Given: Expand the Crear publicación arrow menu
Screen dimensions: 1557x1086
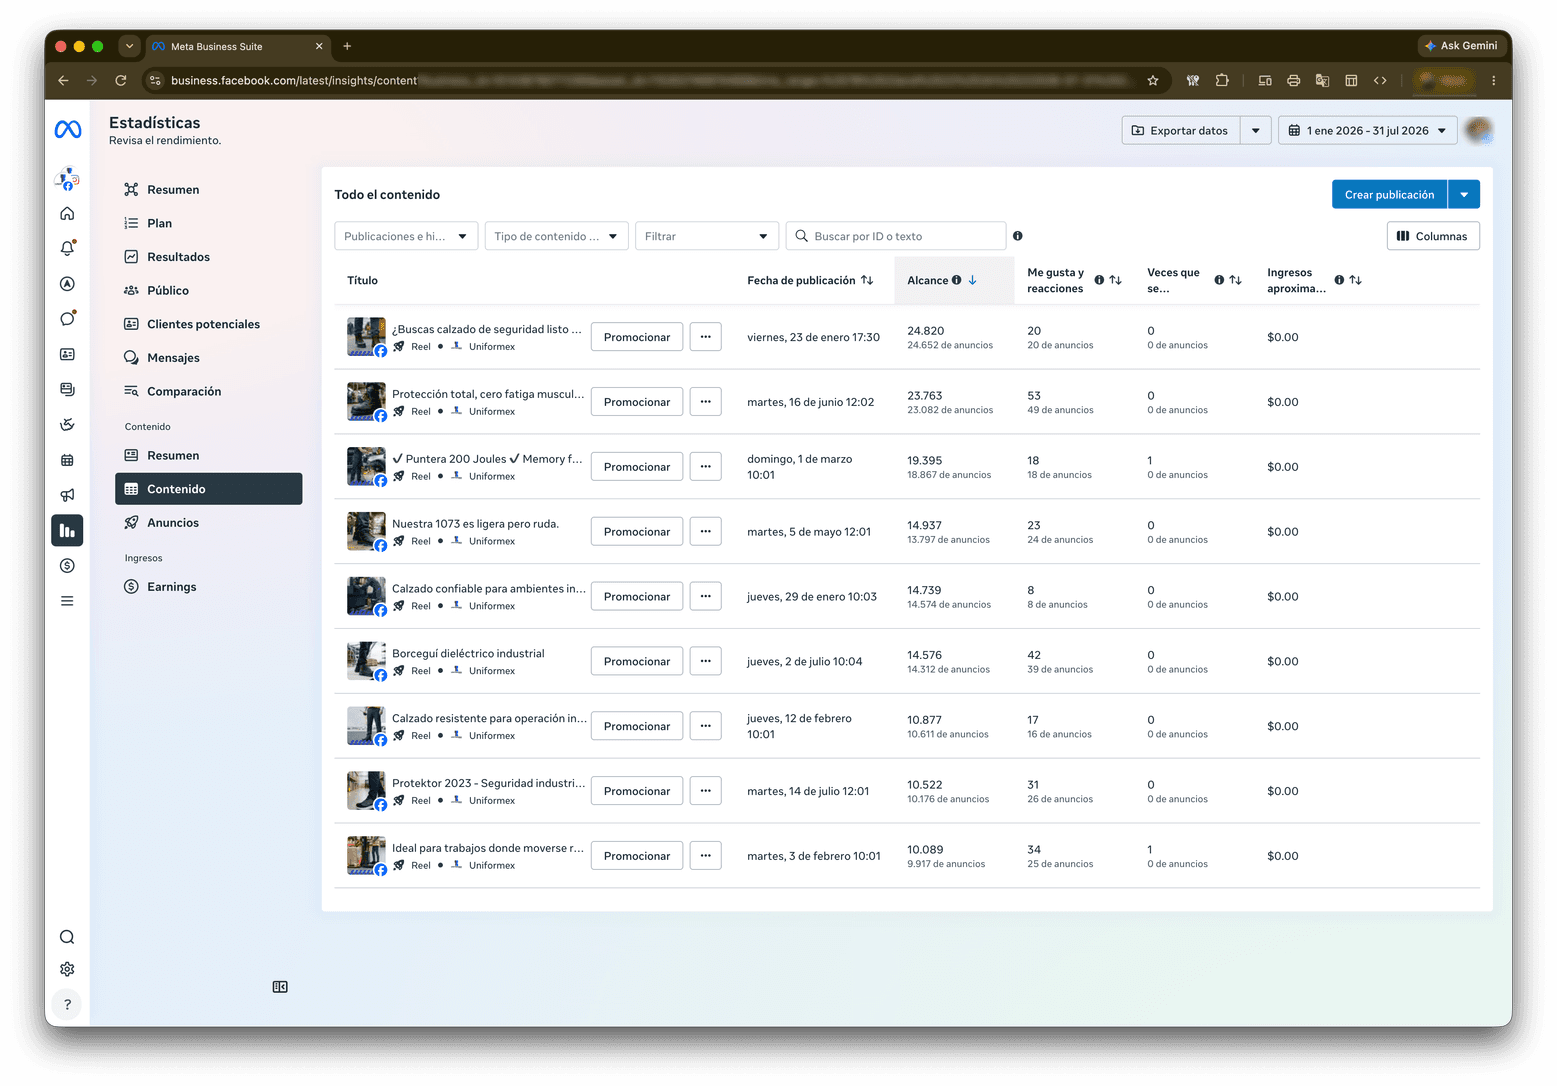Looking at the screenshot, I should coord(1464,195).
